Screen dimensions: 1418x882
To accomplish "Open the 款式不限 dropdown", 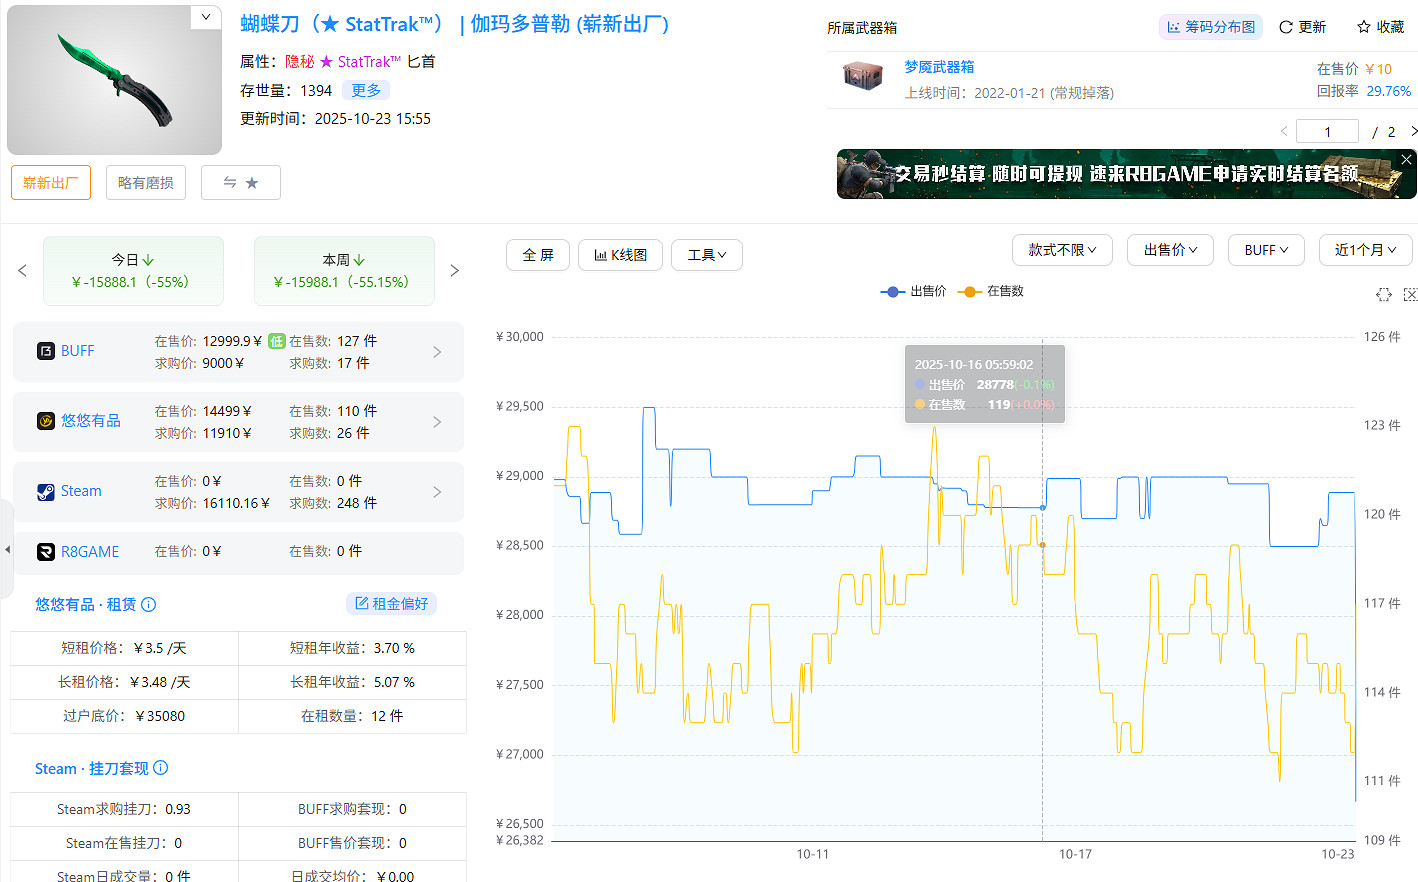I will (x=1062, y=250).
